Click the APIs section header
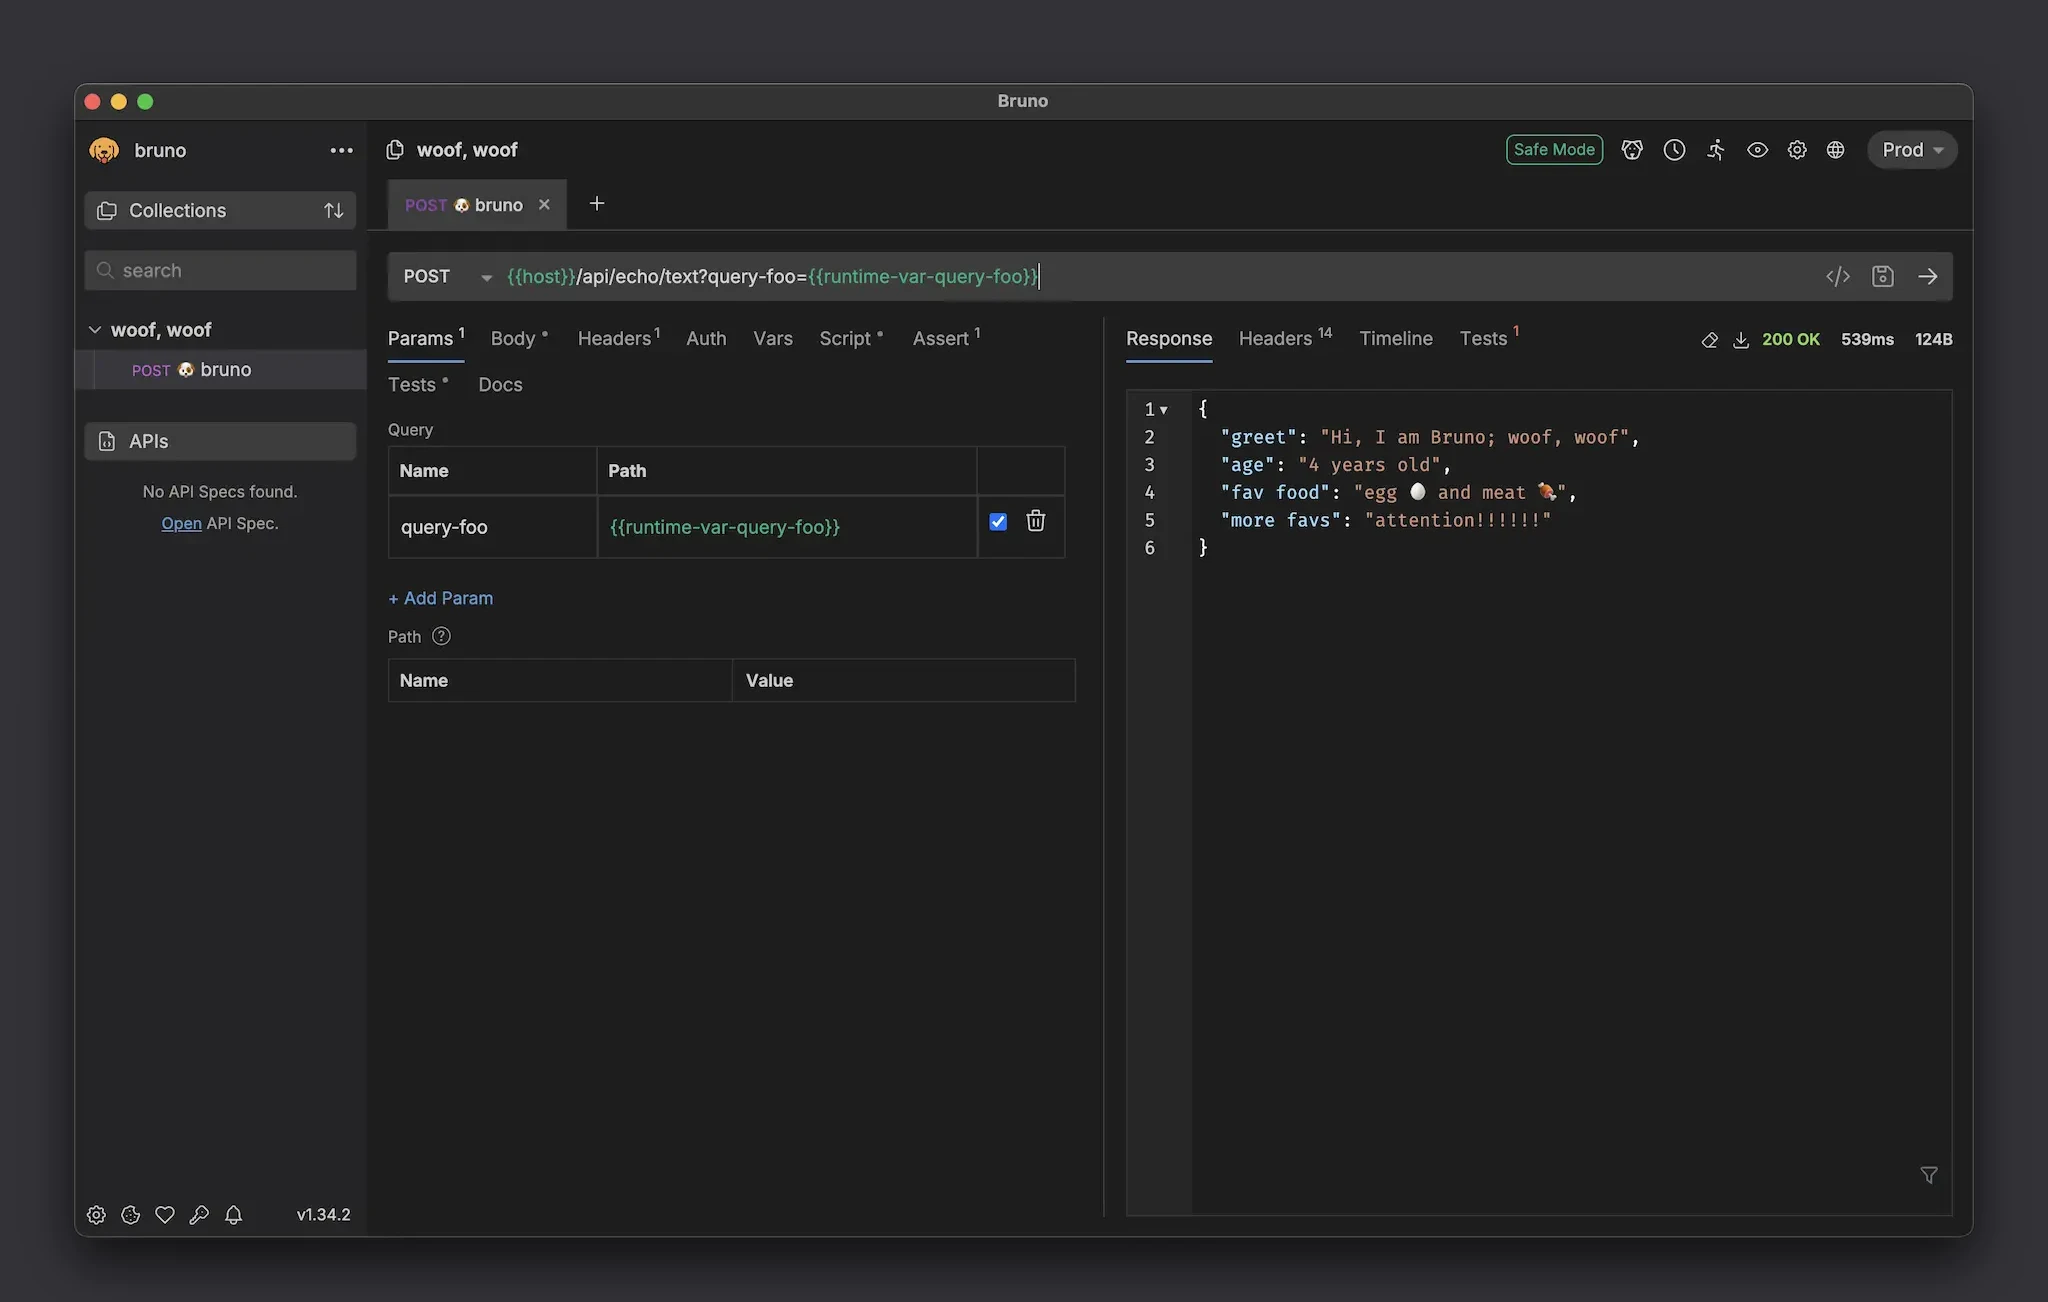Viewport: 2048px width, 1302px height. click(220, 441)
